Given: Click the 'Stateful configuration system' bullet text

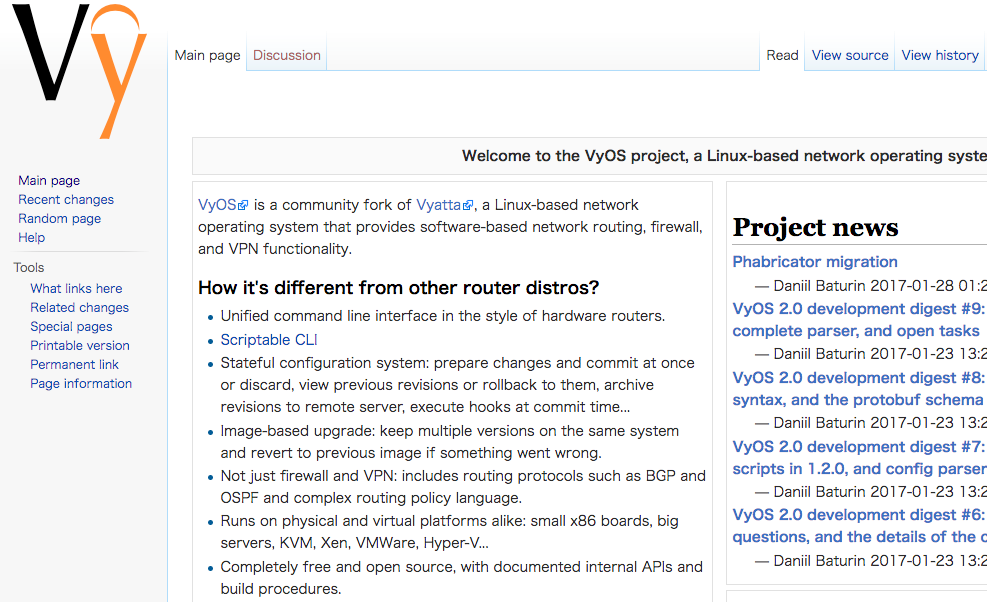Looking at the screenshot, I should coord(458,385).
